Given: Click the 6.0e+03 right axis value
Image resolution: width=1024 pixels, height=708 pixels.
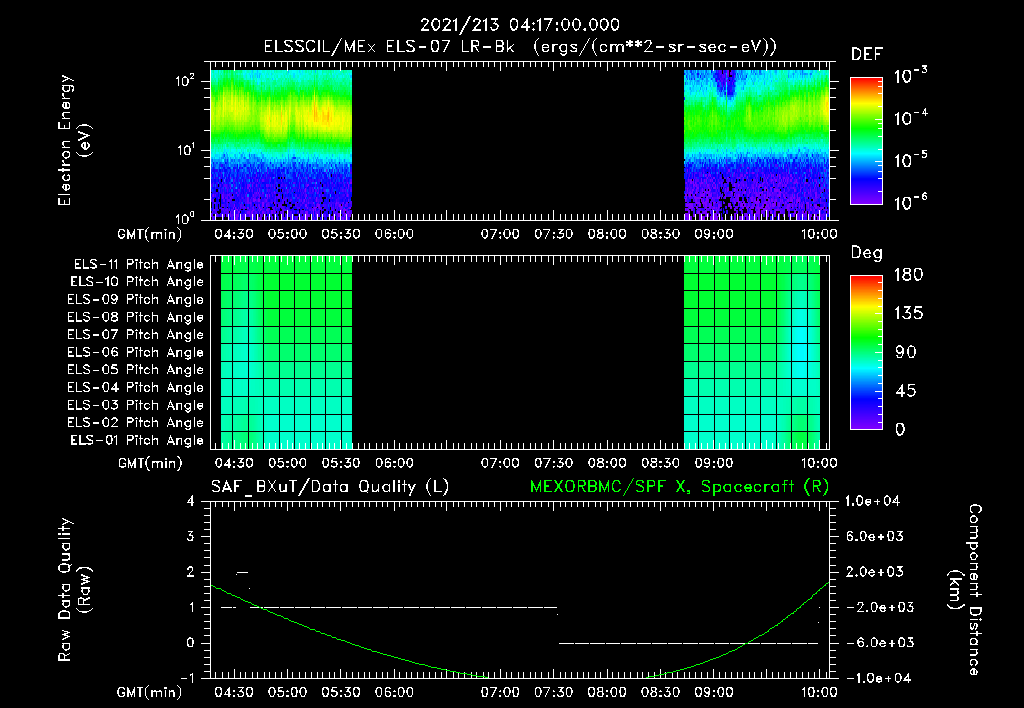Looking at the screenshot, I should tap(874, 536).
